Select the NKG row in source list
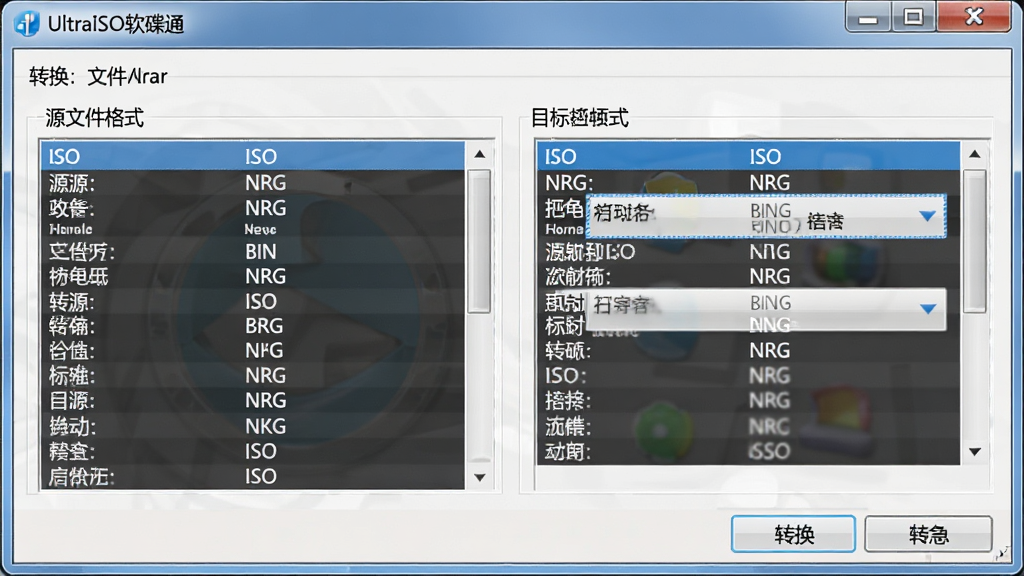 tap(253, 426)
